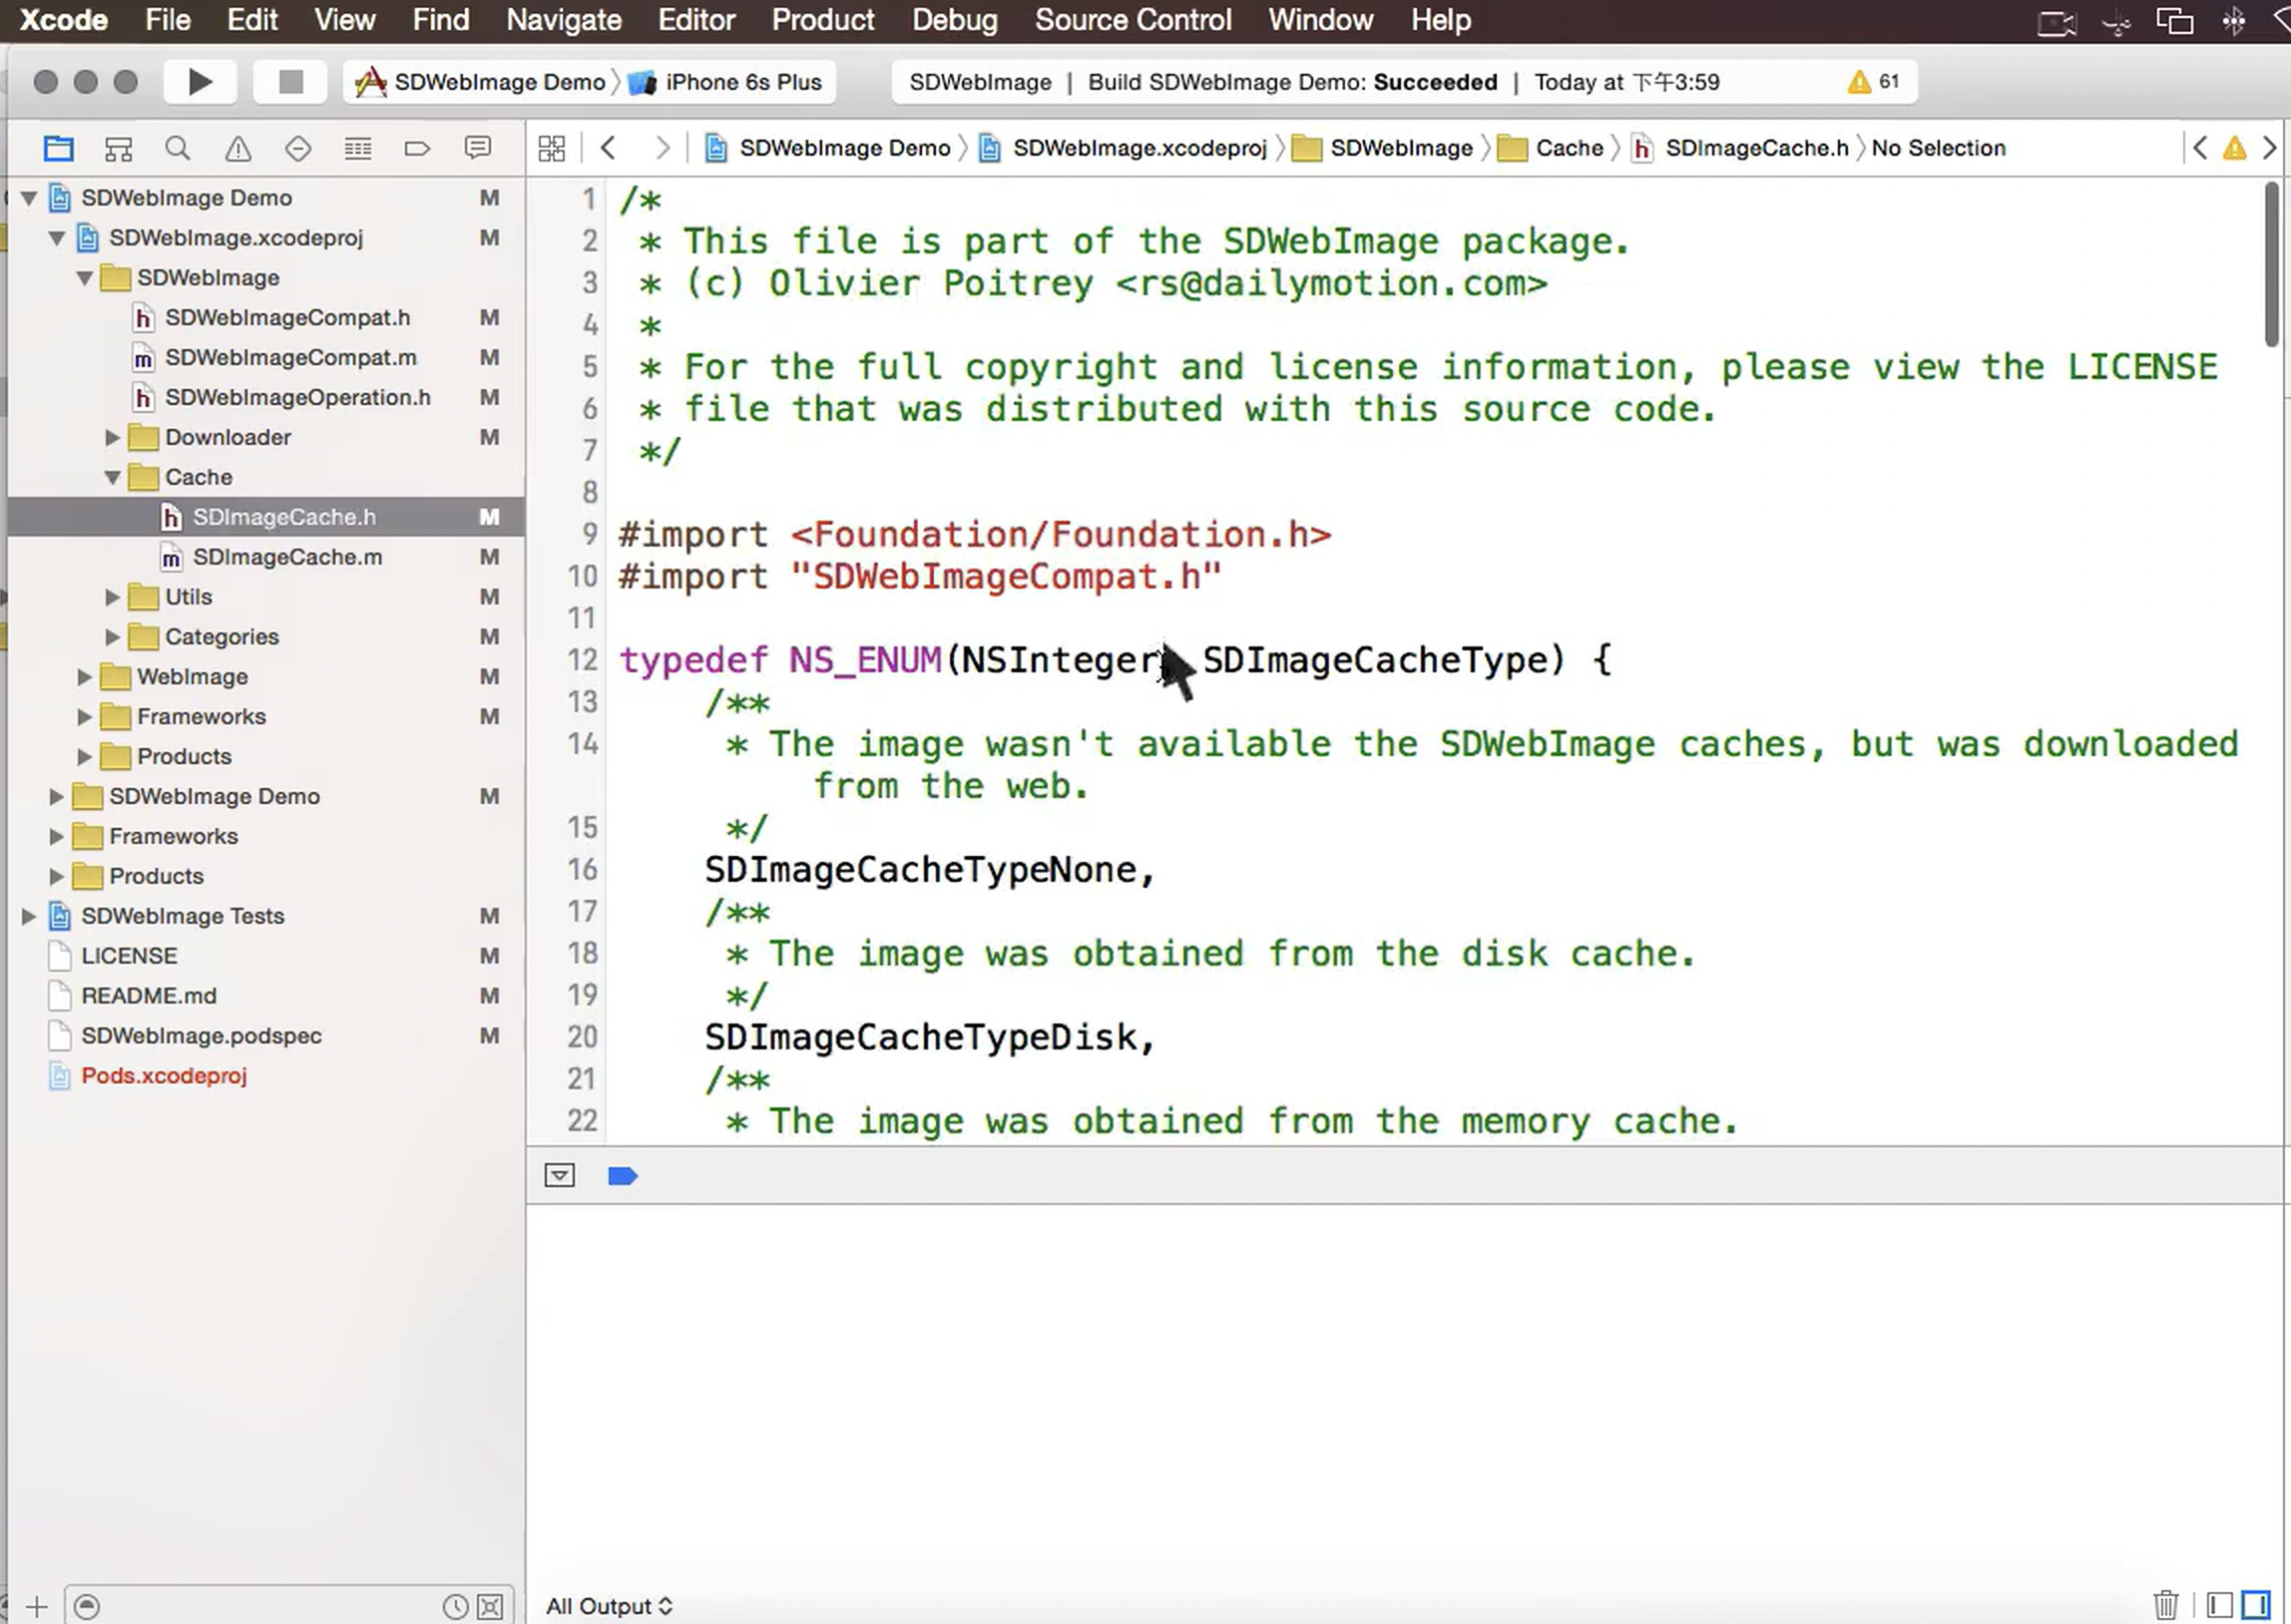Open the Breakpoint navigator icon
2291x1624 pixels.
pos(417,149)
